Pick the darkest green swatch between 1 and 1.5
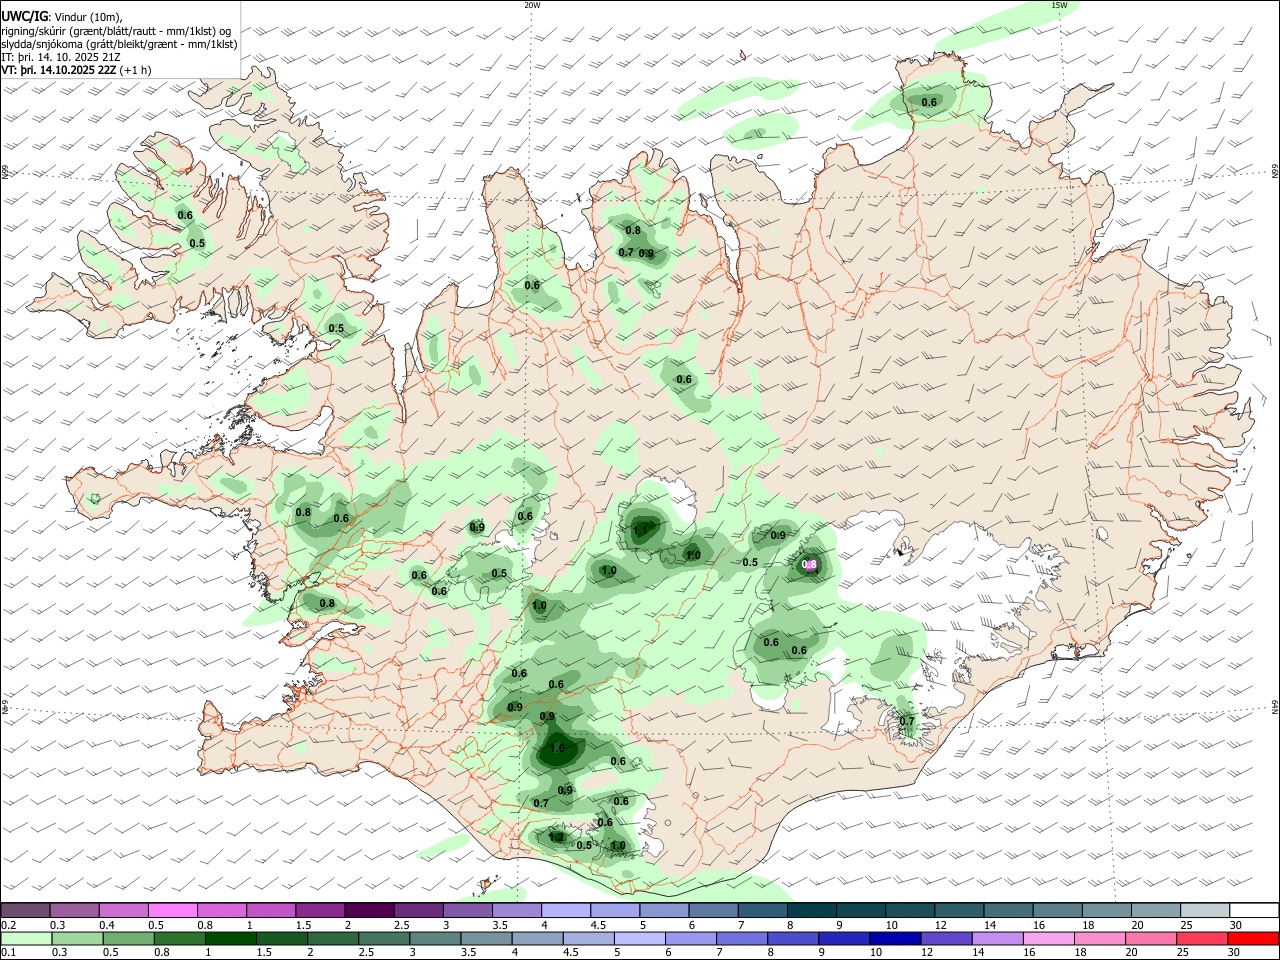 tap(231, 939)
